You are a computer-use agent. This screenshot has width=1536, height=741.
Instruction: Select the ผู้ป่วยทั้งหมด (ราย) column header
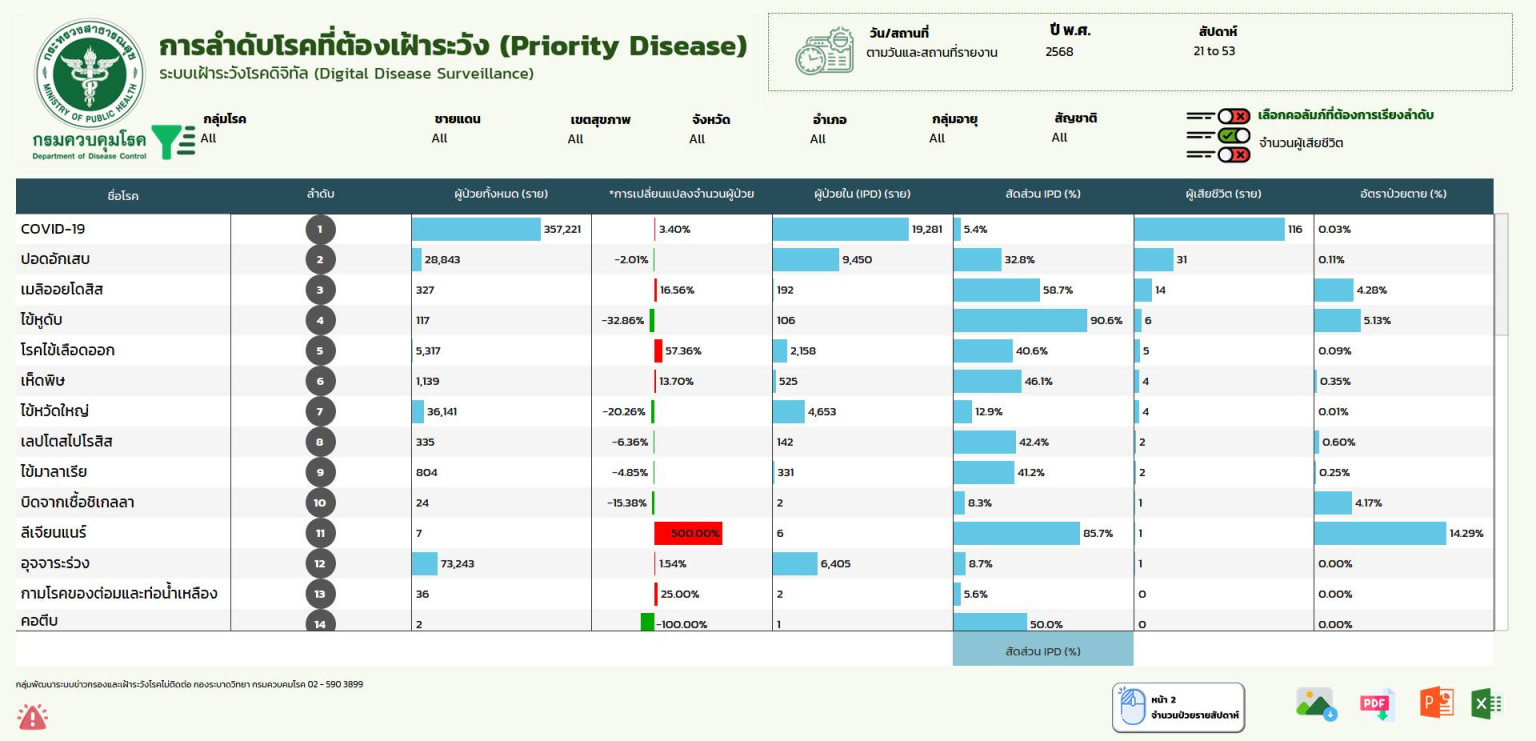pyautogui.click(x=500, y=194)
